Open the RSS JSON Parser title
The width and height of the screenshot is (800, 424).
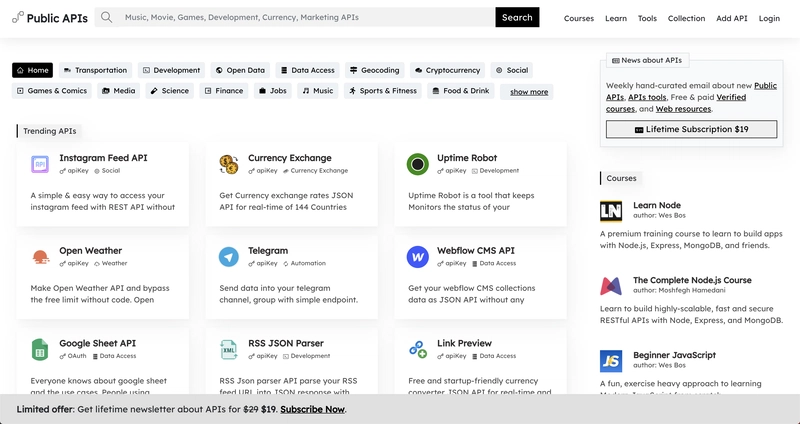click(x=286, y=343)
